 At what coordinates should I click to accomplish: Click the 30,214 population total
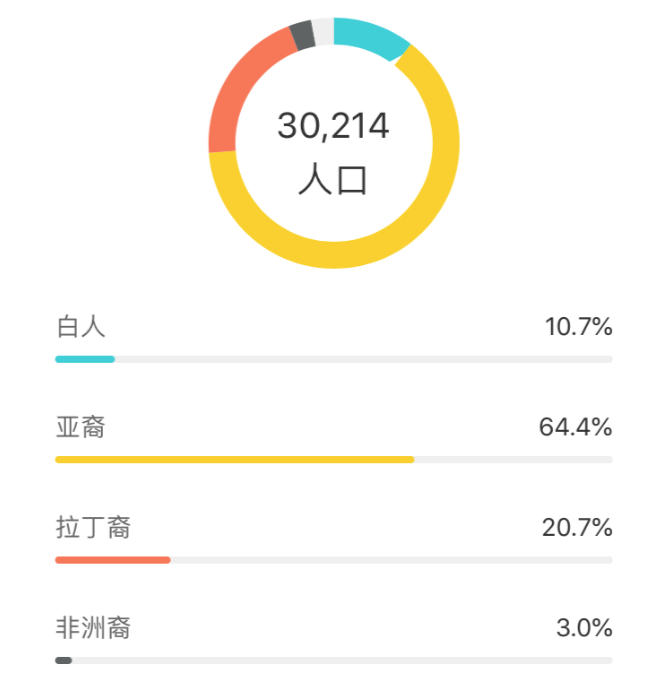(x=333, y=127)
